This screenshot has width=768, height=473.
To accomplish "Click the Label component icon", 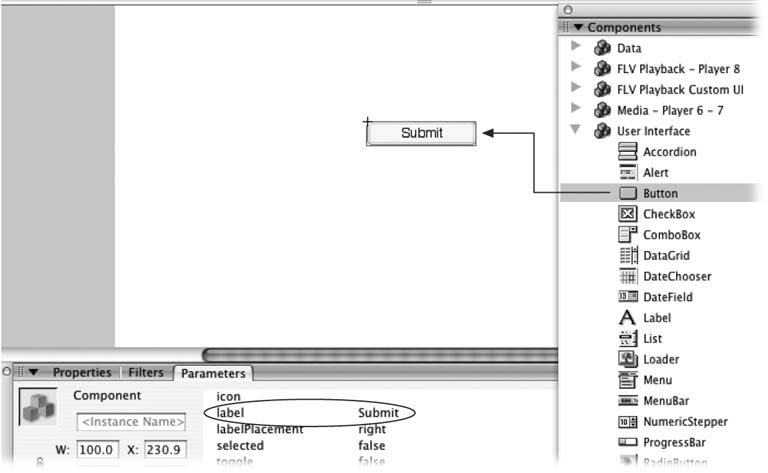I will [x=627, y=317].
